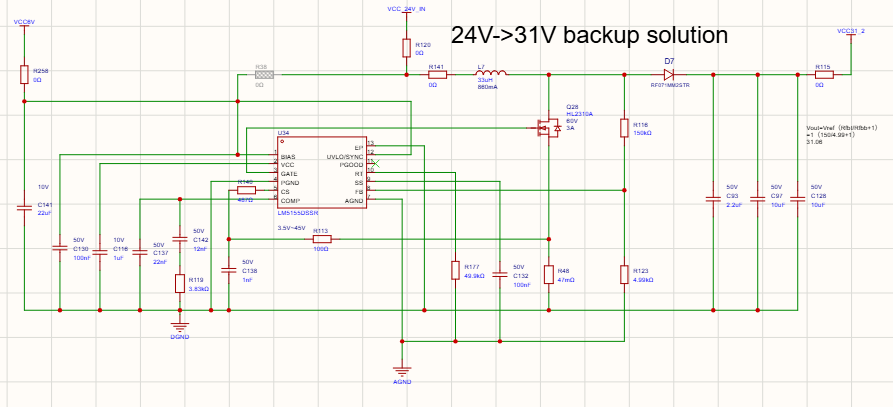Click the Q28 MOSFET symbol
Viewport: 893px width, 407px height.
coord(549,129)
